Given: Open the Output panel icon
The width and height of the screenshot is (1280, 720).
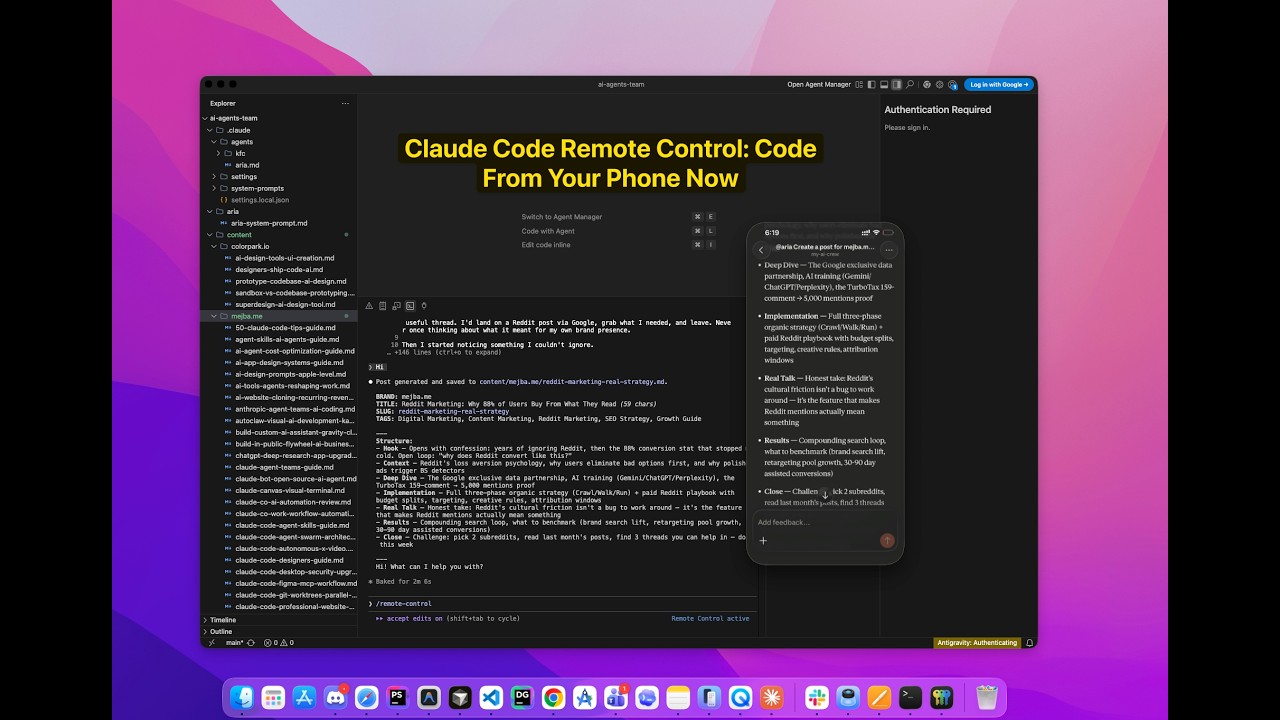Looking at the screenshot, I should (383, 306).
